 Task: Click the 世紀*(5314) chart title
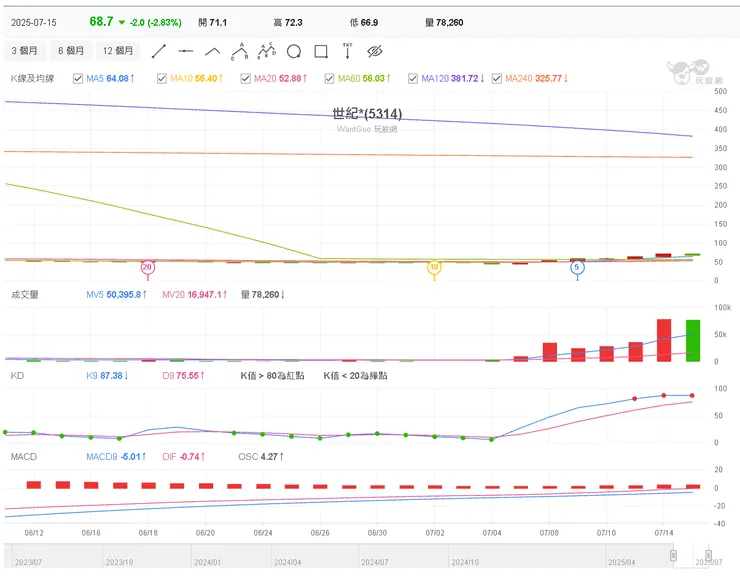[367, 114]
